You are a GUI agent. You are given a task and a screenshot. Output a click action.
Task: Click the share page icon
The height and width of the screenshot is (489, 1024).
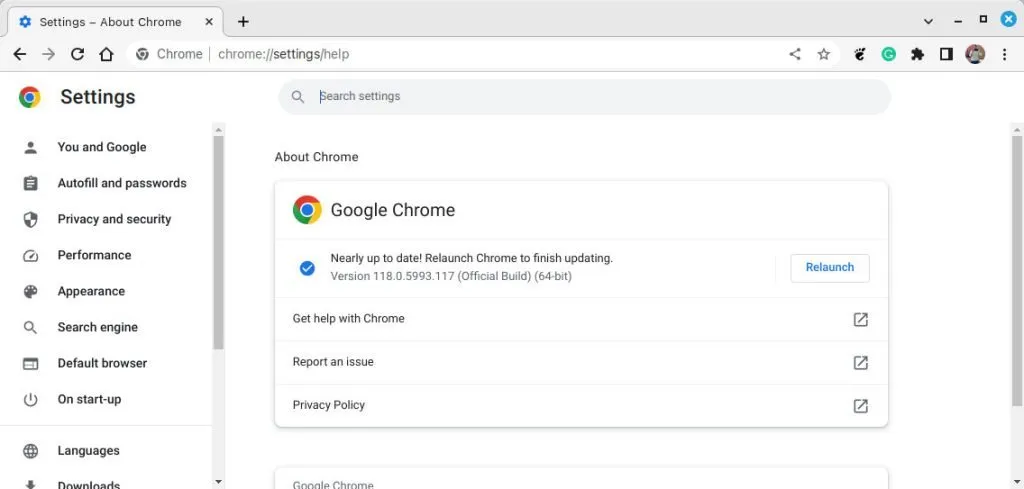click(795, 54)
